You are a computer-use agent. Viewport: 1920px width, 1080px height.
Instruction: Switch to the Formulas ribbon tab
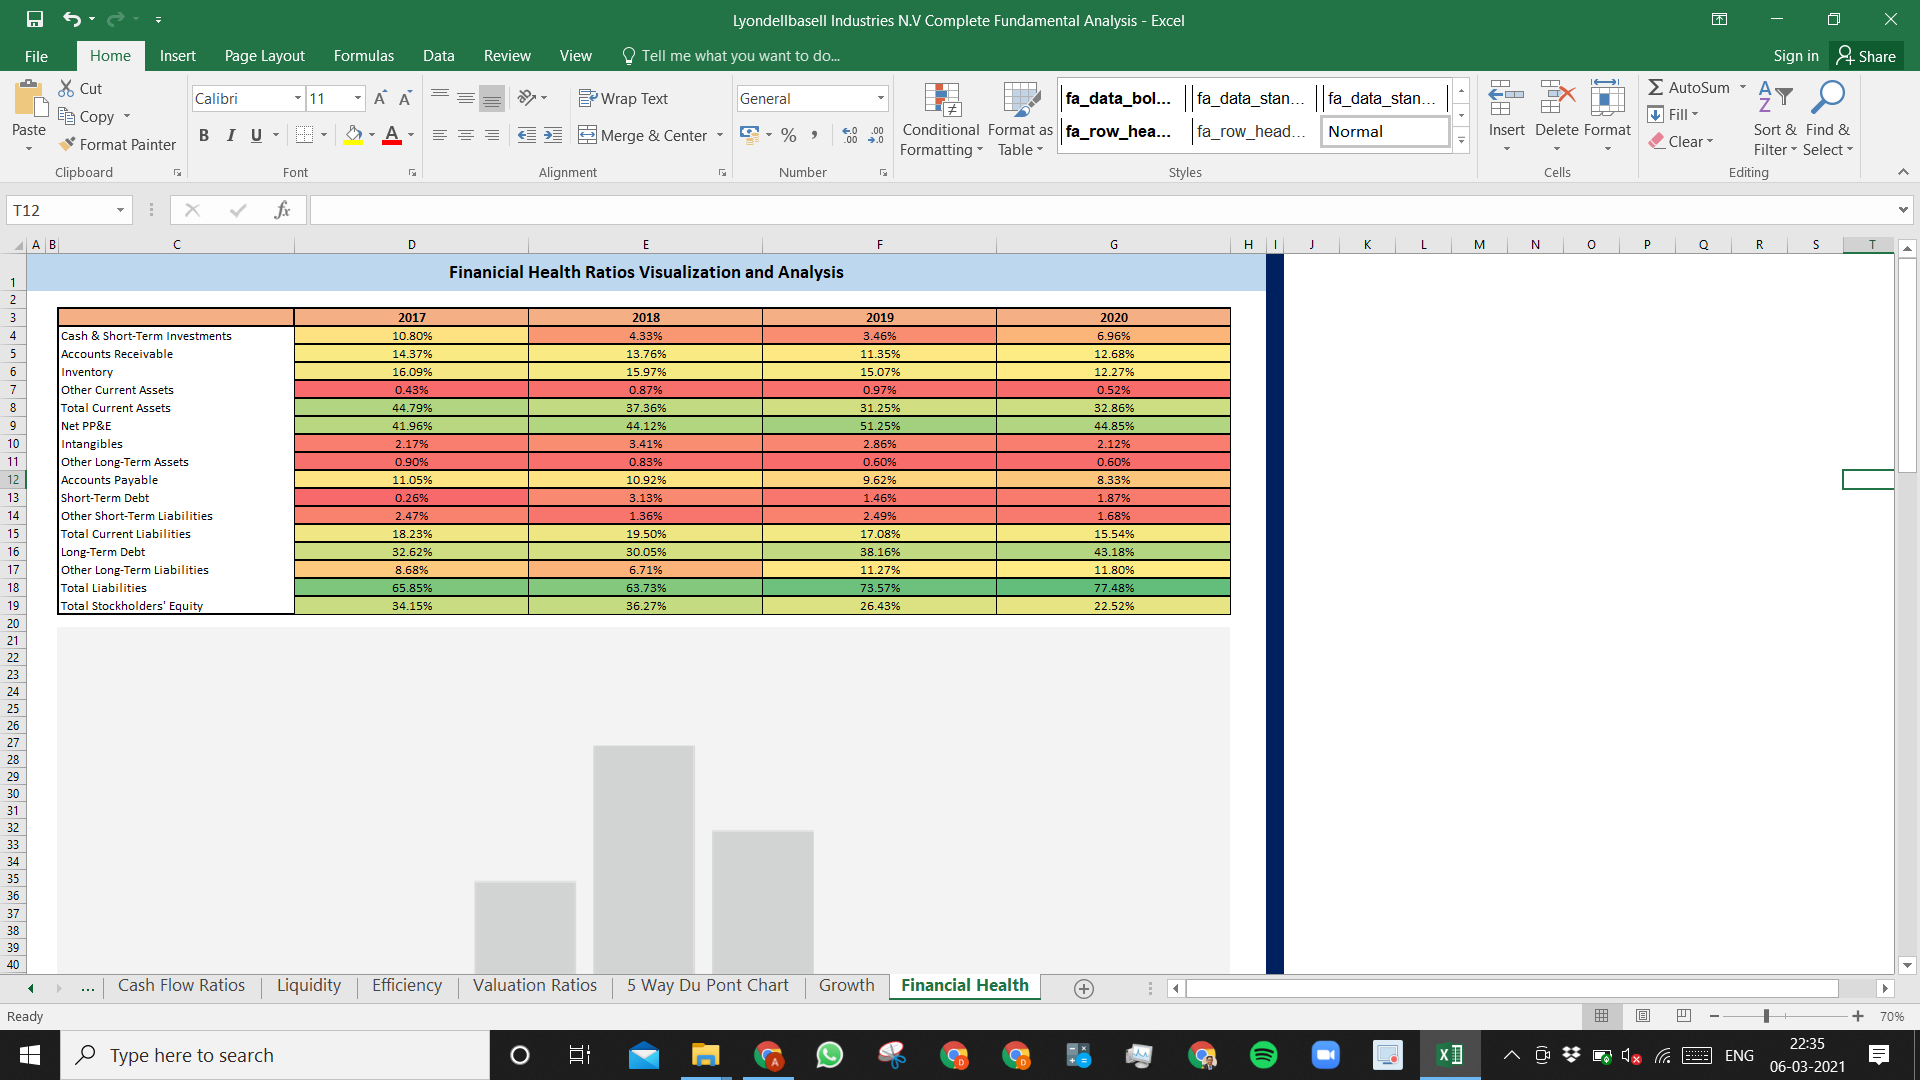(364, 56)
